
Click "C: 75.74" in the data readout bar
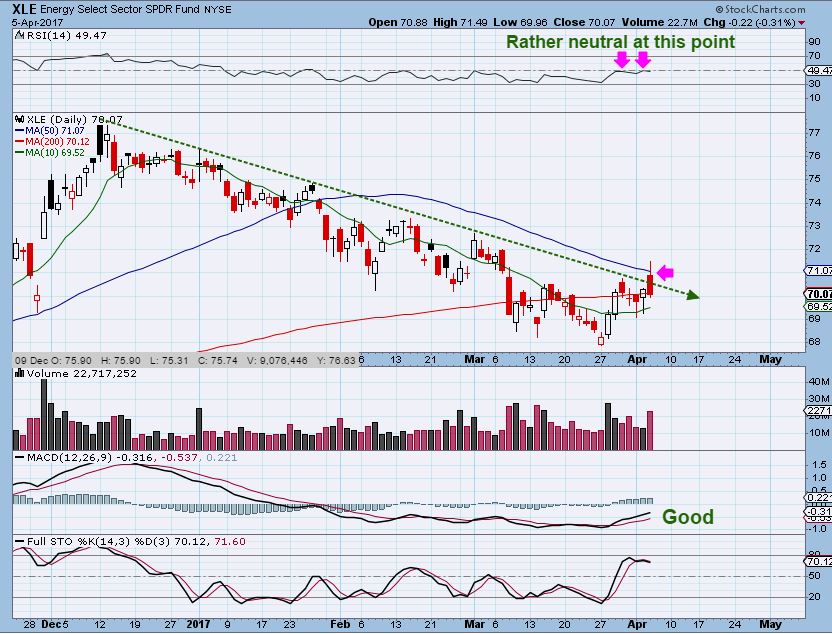click(218, 361)
